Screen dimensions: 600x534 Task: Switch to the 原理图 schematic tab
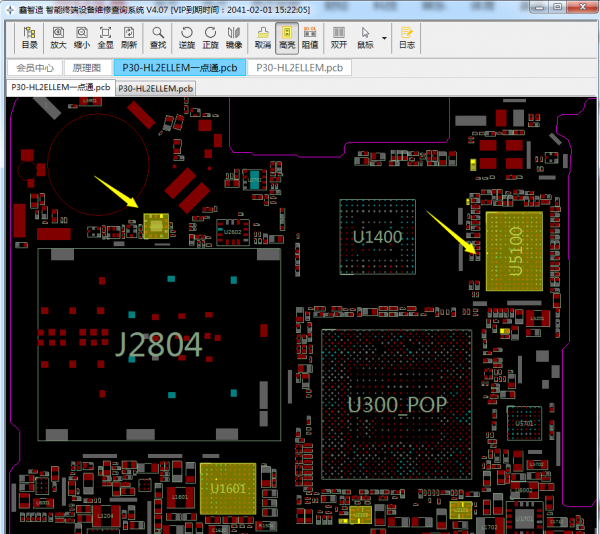point(87,68)
